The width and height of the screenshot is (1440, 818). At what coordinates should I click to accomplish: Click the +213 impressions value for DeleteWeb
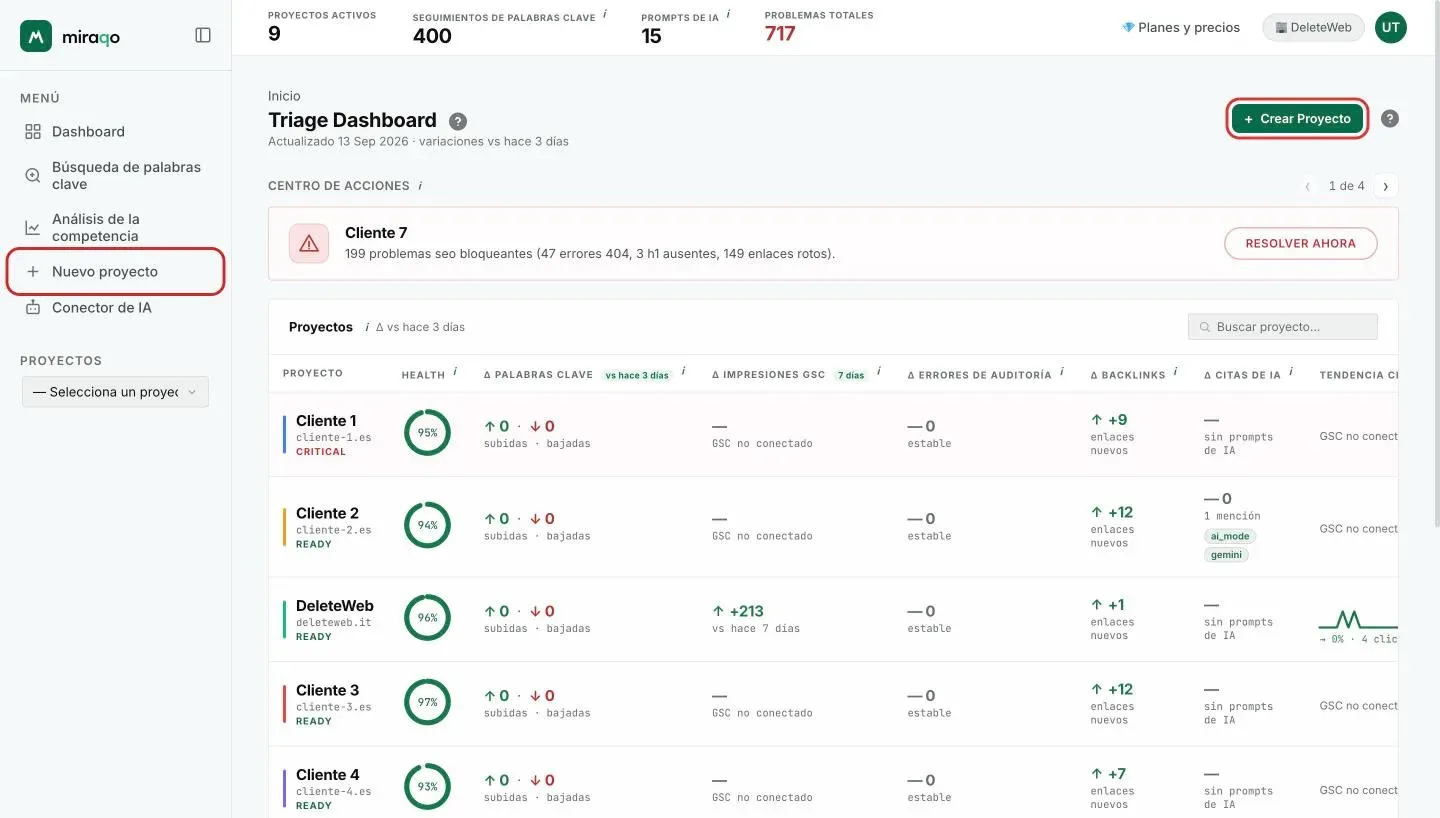tap(739, 611)
